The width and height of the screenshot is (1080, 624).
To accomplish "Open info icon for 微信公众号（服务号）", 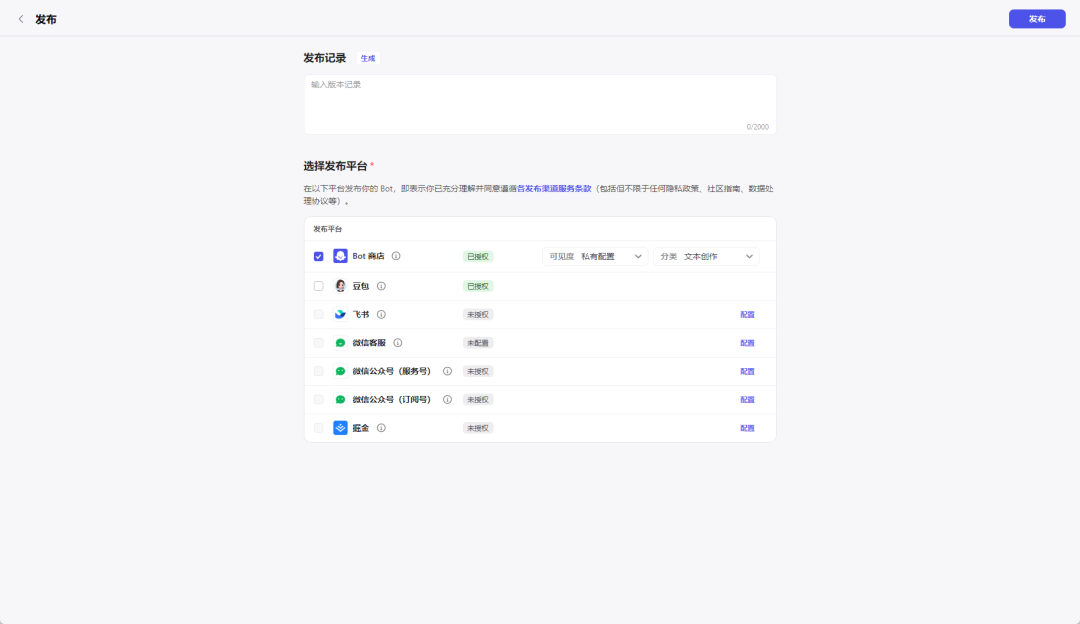I will (x=447, y=371).
